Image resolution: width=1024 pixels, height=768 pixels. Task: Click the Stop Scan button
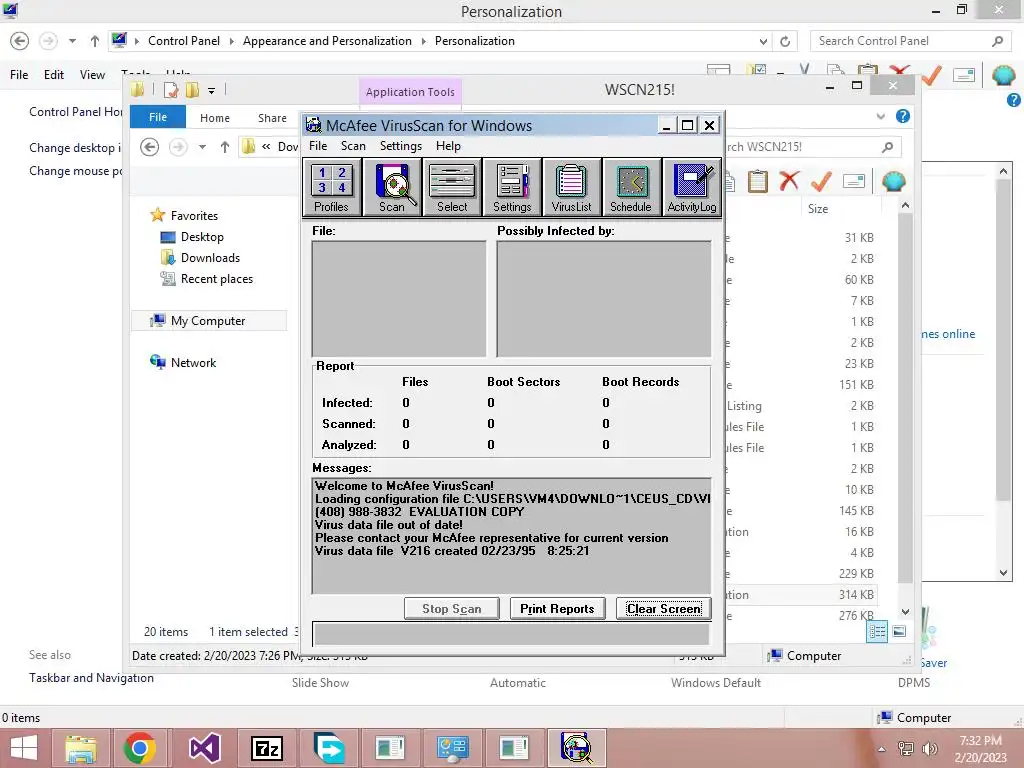[451, 609]
